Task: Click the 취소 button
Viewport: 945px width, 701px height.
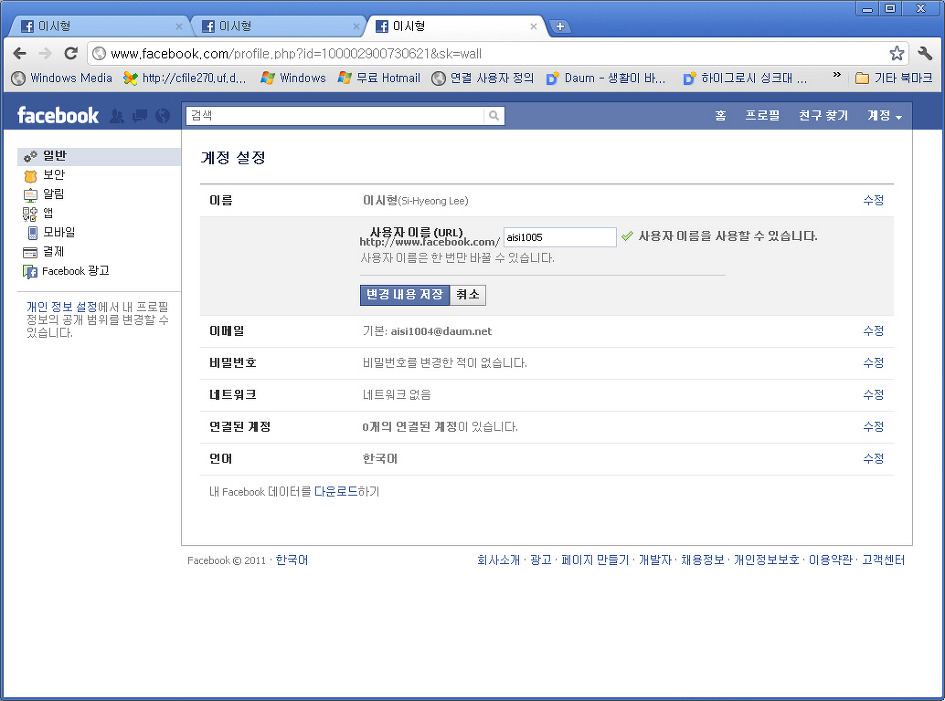Action: pyautogui.click(x=468, y=295)
